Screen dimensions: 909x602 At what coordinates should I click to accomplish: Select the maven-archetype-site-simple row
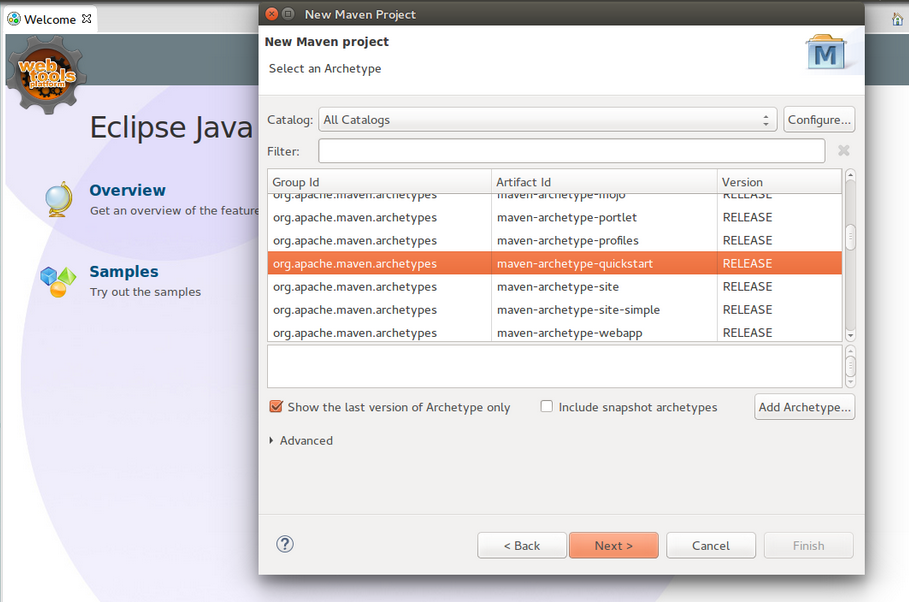[x=555, y=310]
